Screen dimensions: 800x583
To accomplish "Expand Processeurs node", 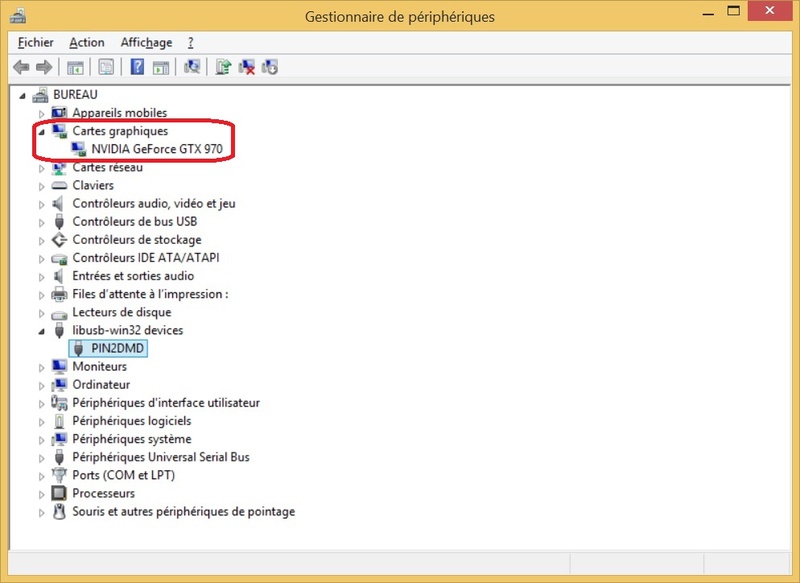I will [x=41, y=494].
